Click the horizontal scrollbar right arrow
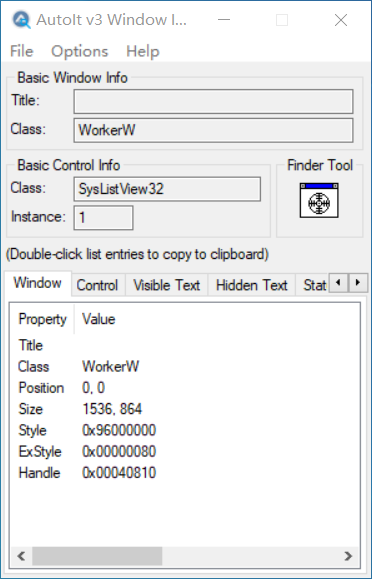 point(348,556)
